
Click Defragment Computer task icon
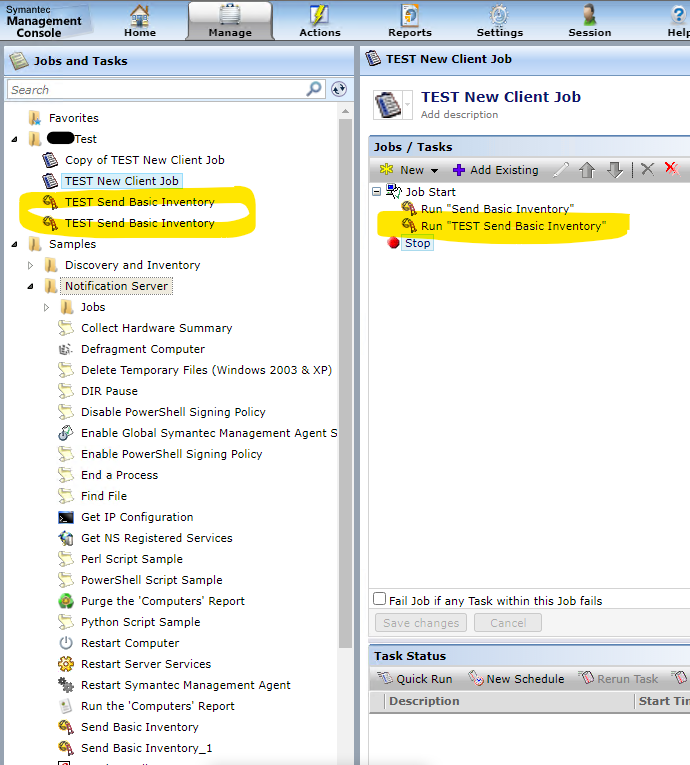pos(65,349)
